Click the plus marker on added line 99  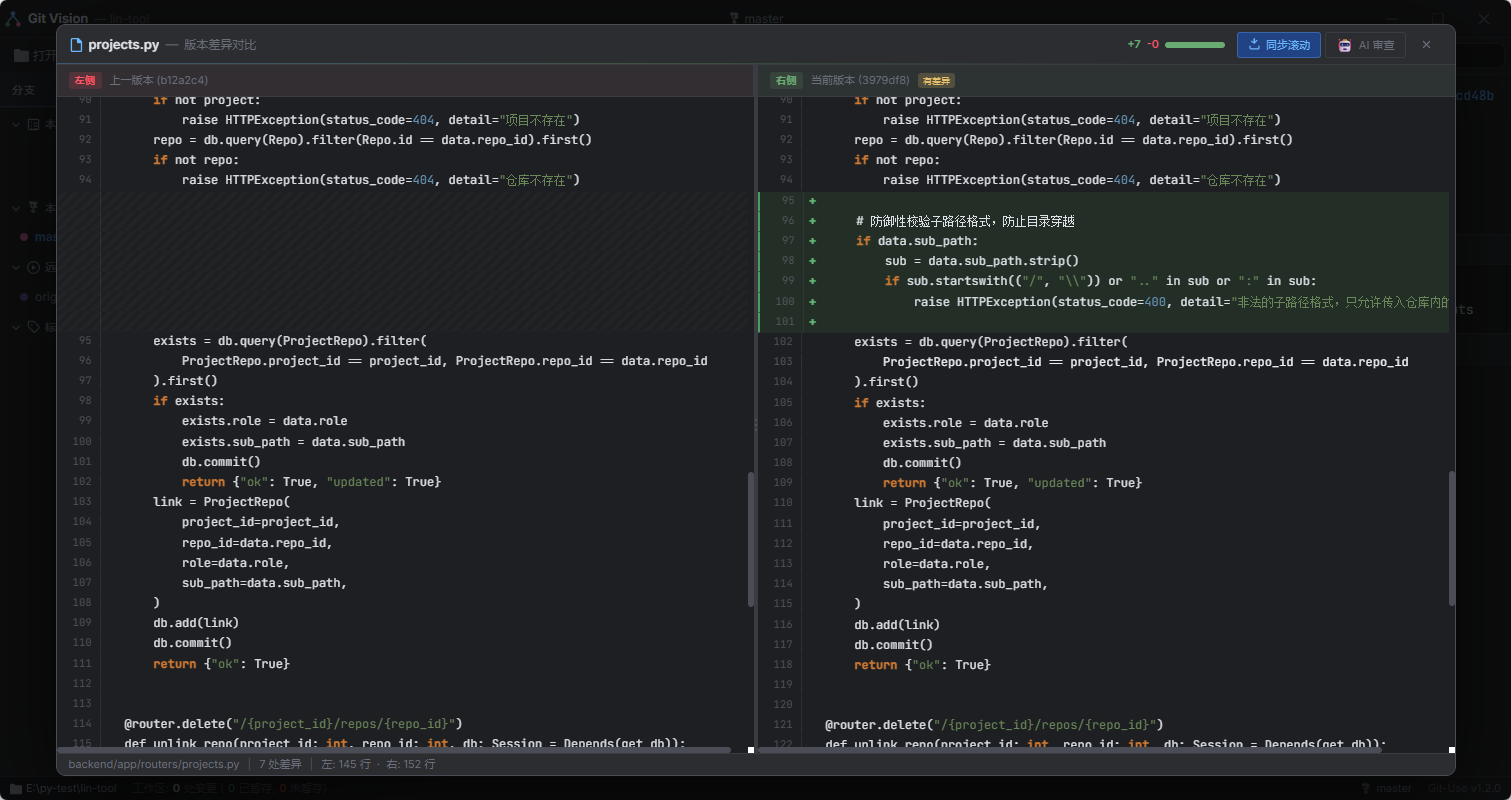(x=812, y=281)
